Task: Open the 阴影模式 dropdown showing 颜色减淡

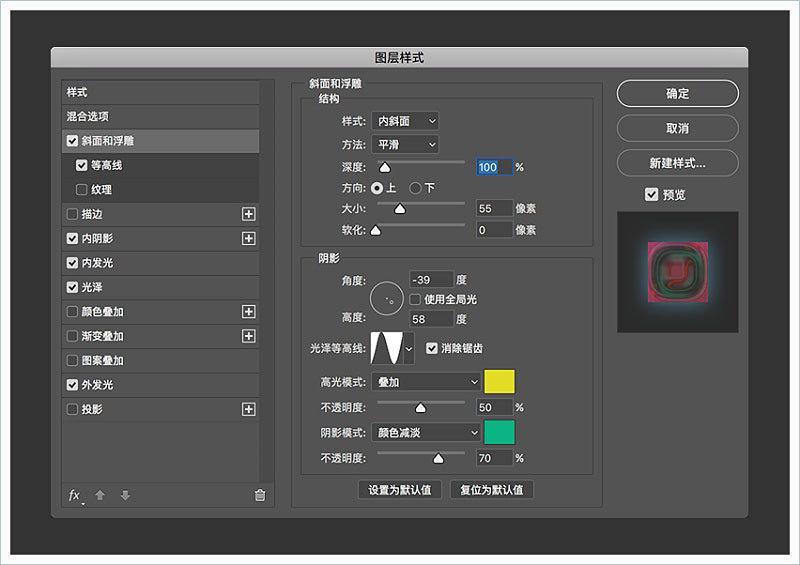Action: [x=426, y=433]
